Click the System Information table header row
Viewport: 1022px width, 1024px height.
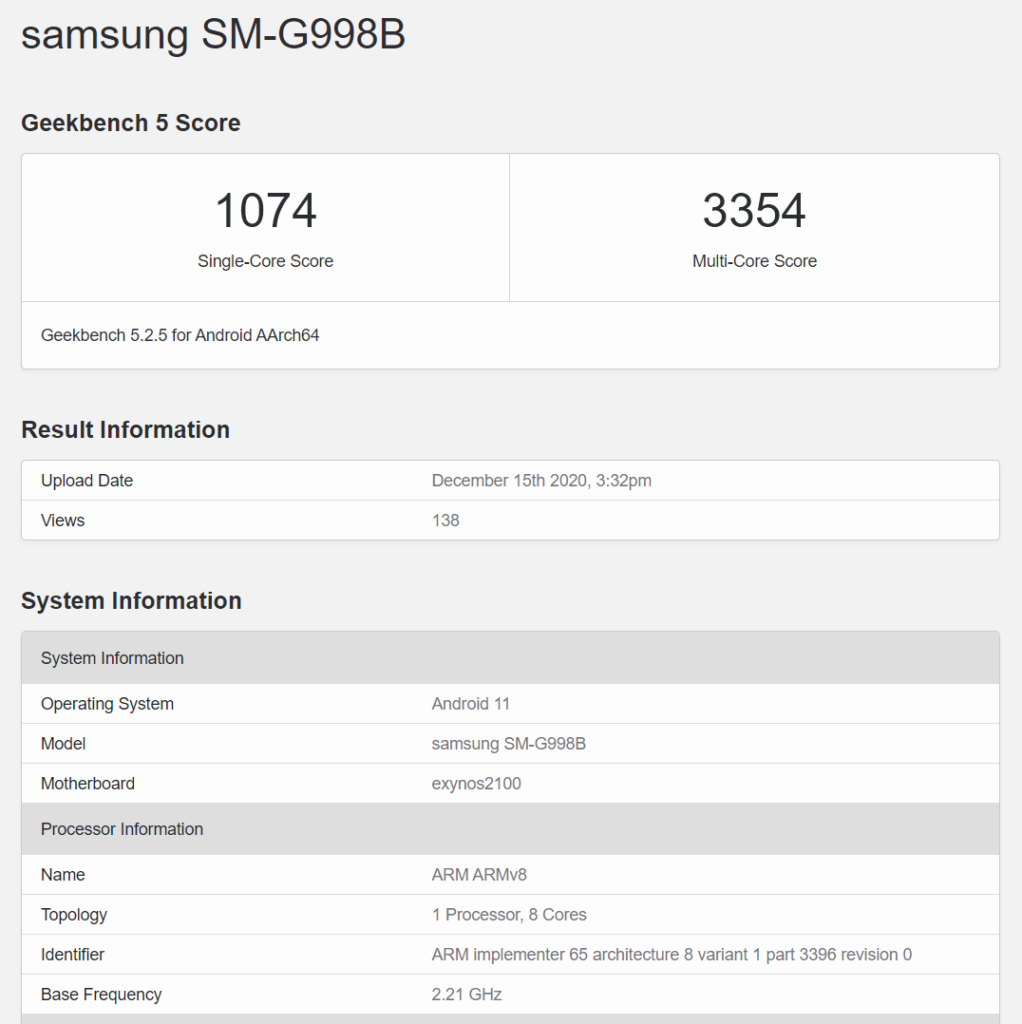(x=510, y=658)
